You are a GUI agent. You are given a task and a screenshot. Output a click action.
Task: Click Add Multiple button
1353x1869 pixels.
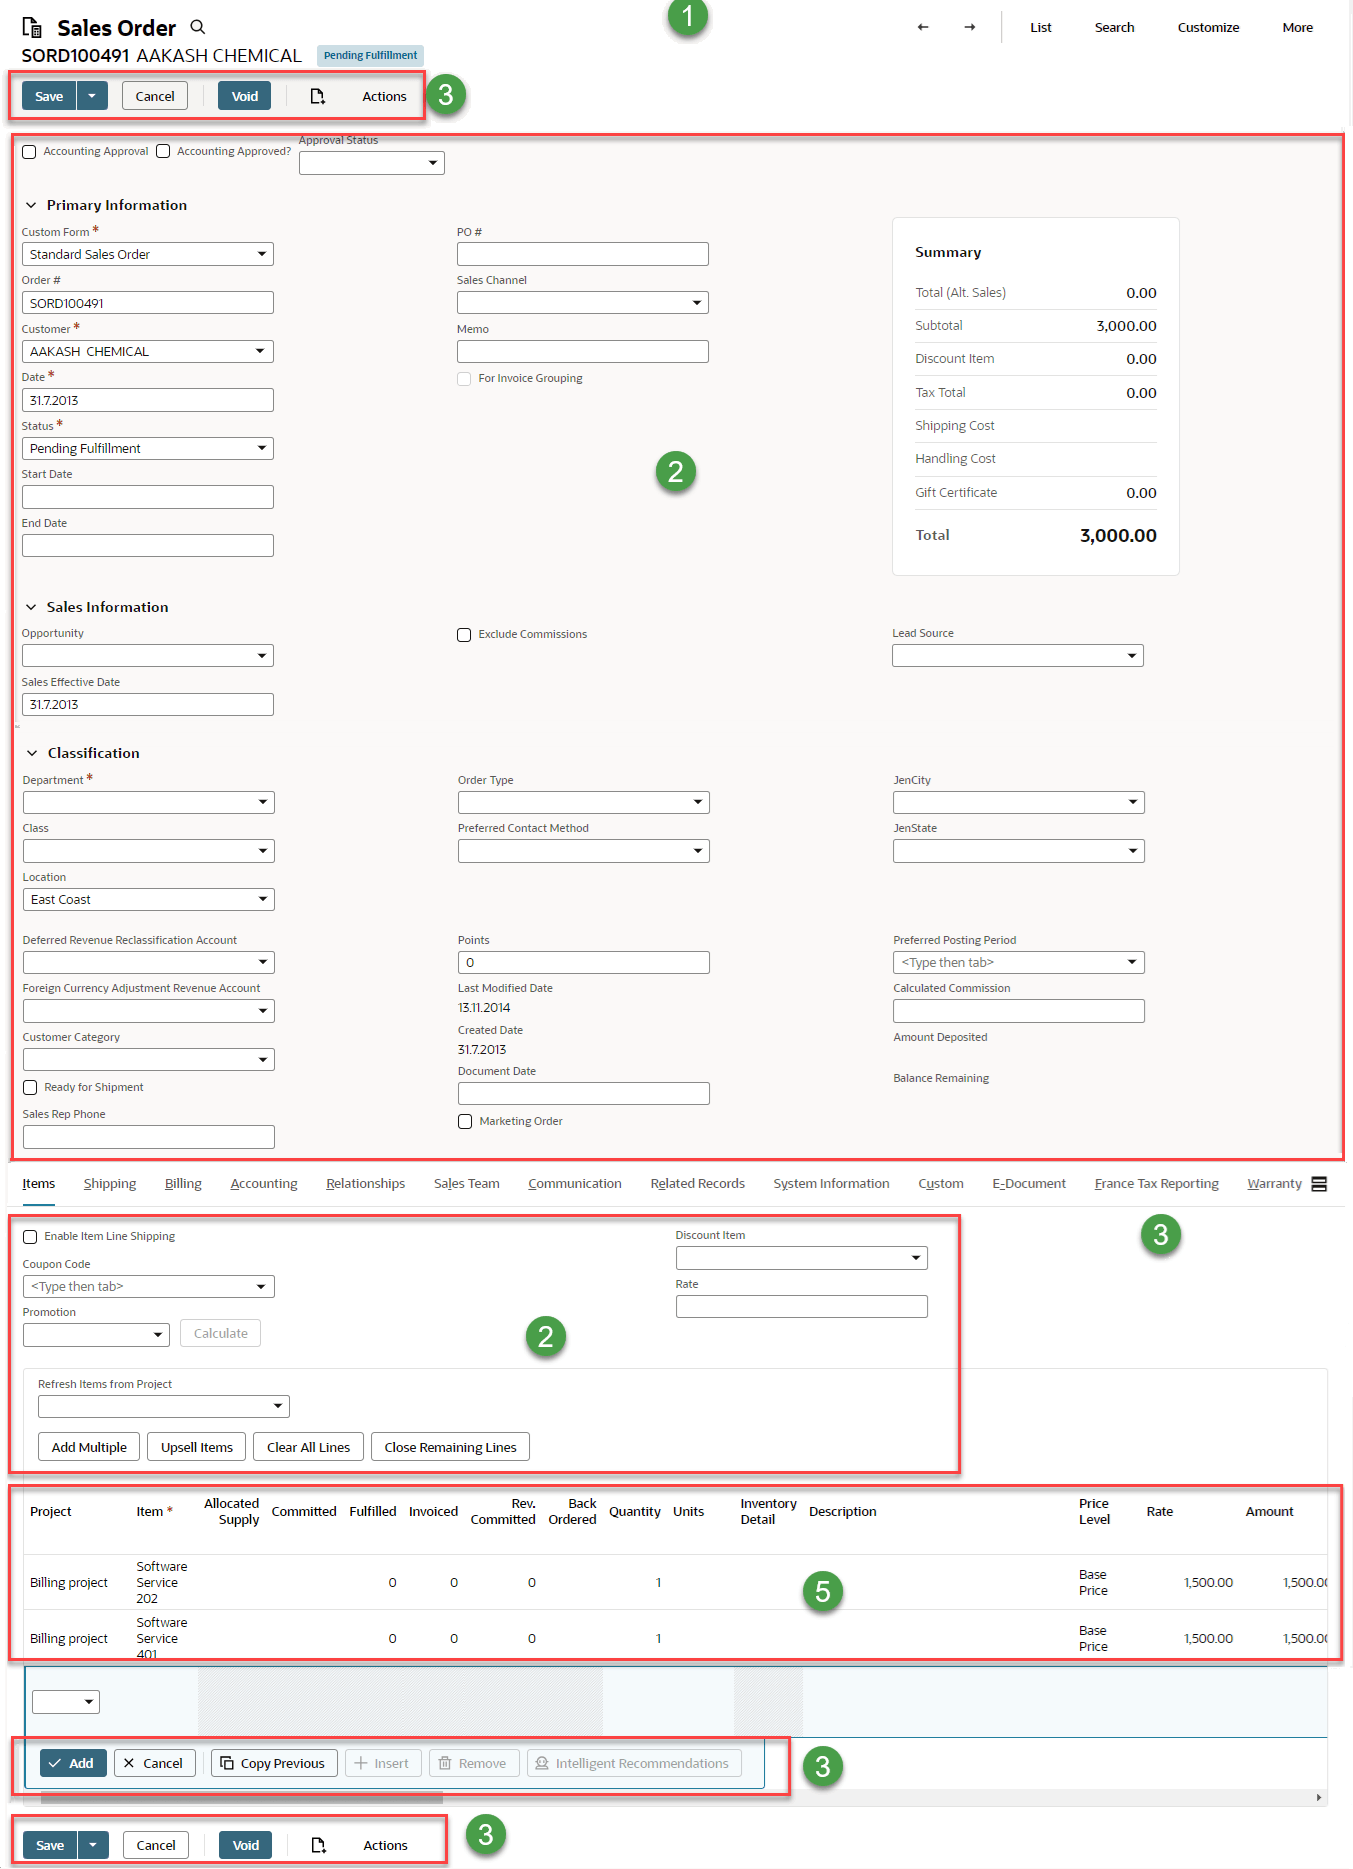(89, 1447)
